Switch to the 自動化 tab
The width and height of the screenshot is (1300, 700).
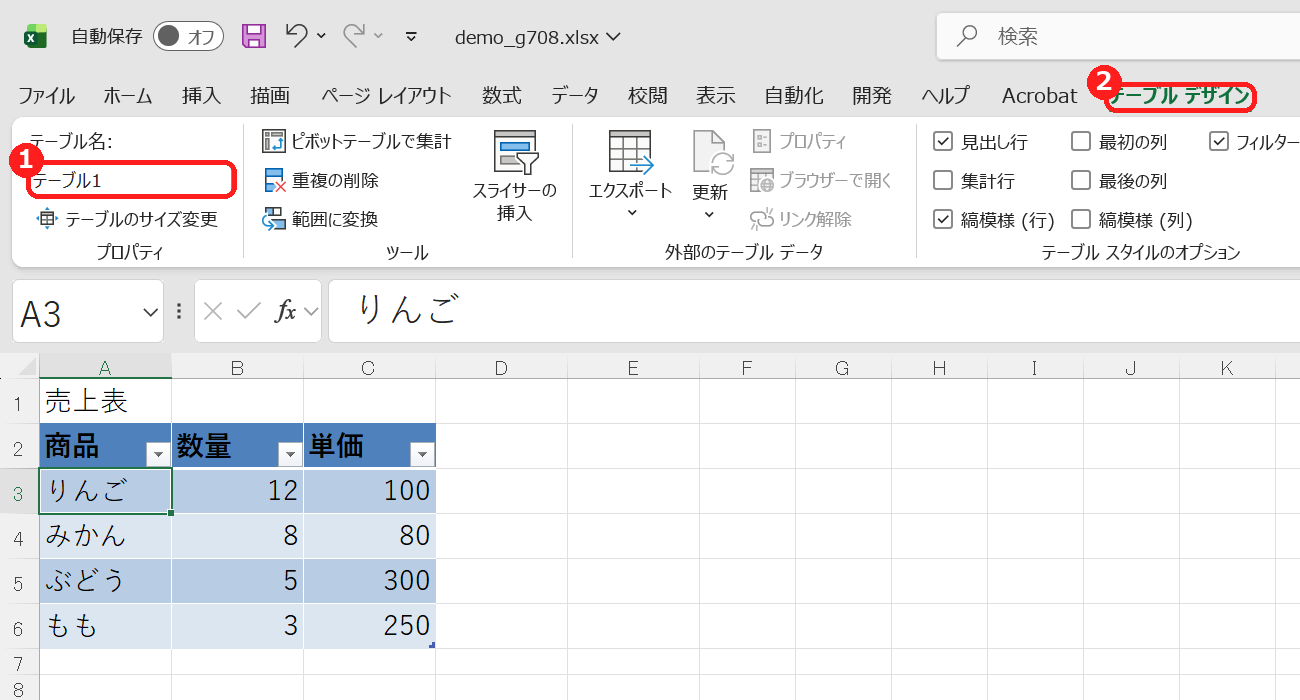[x=794, y=96]
